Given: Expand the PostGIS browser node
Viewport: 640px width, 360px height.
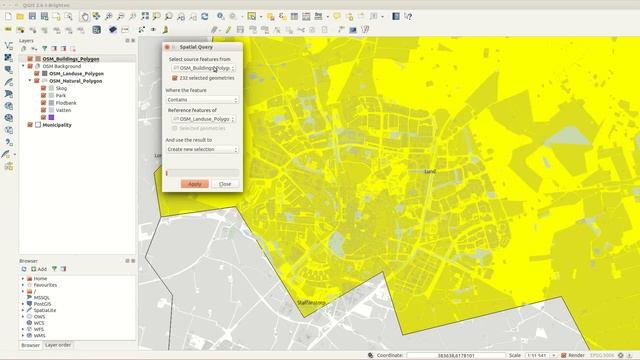Looking at the screenshot, I should (x=23, y=304).
